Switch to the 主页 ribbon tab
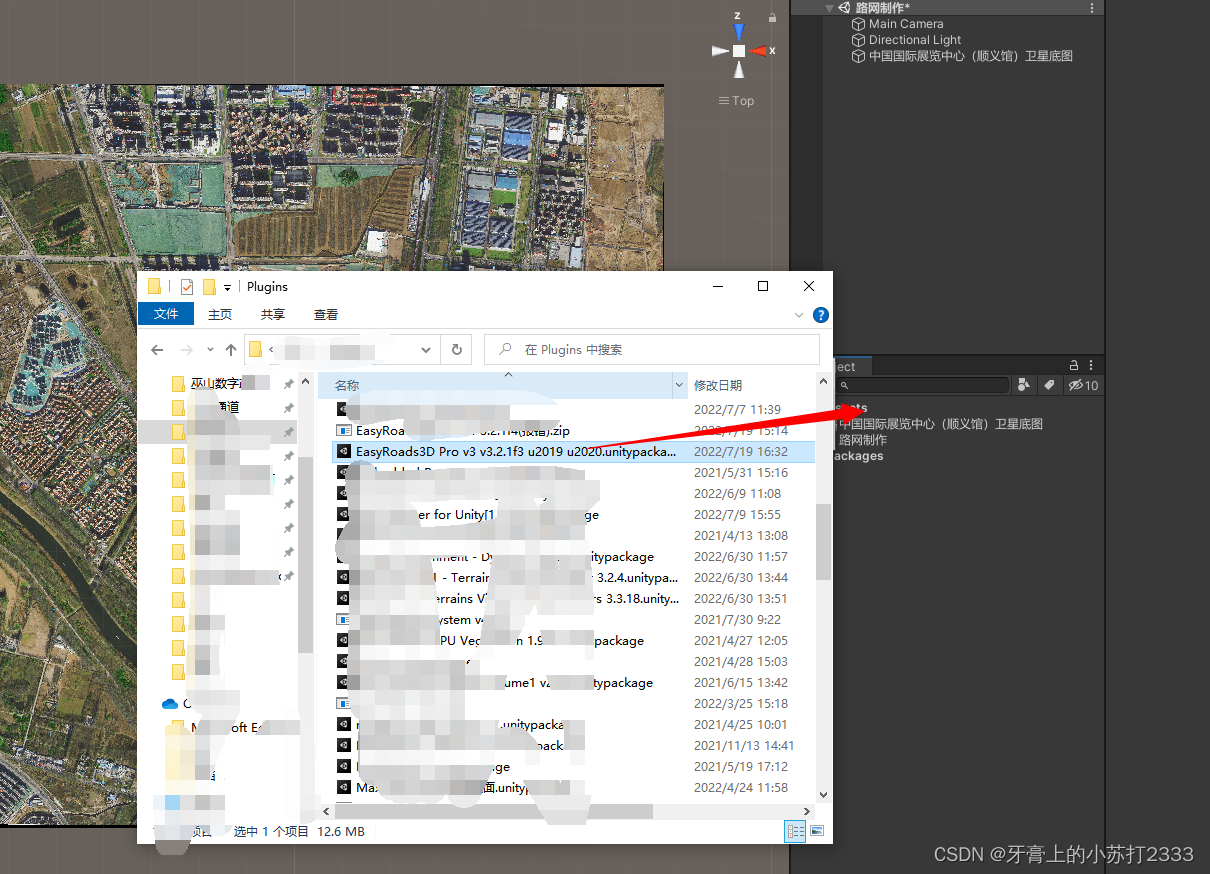Viewport: 1210px width, 874px height. 220,314
